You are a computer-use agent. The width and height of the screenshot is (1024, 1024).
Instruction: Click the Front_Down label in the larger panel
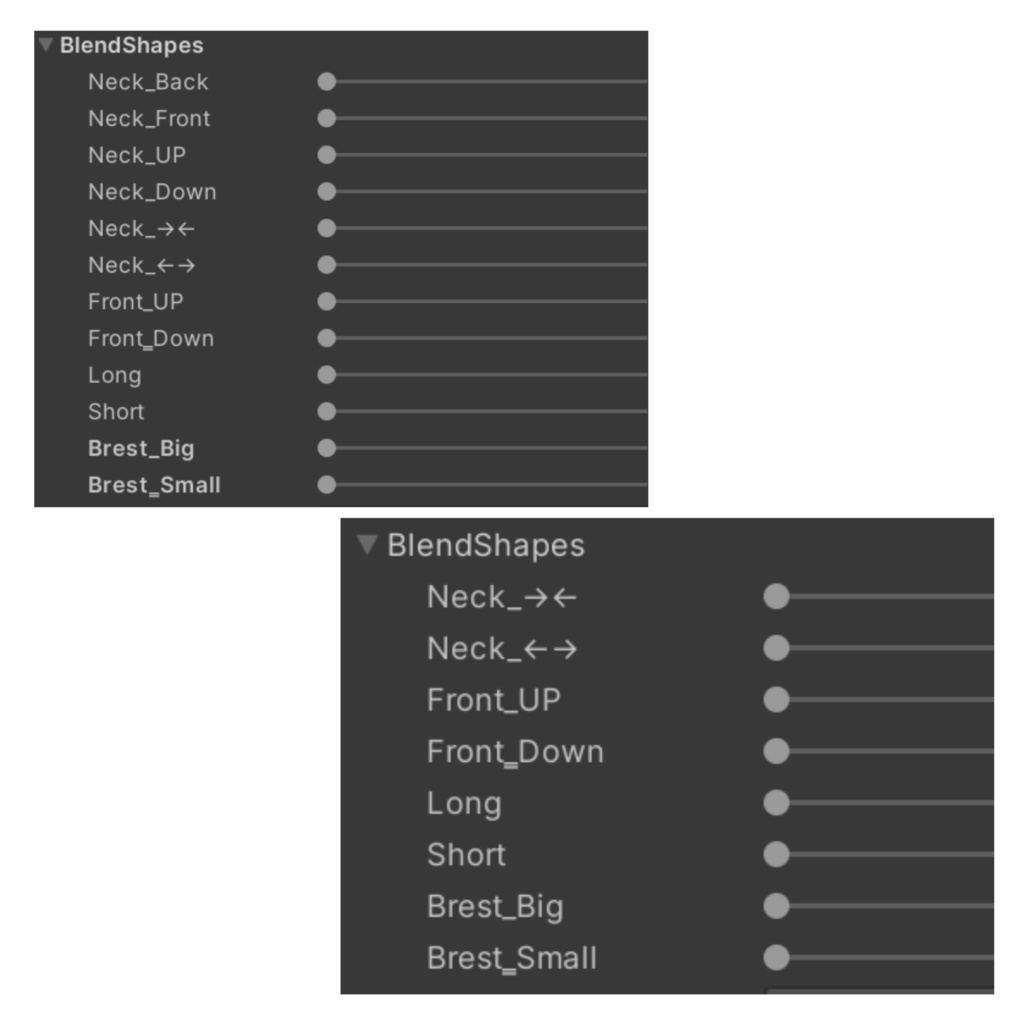pos(515,751)
